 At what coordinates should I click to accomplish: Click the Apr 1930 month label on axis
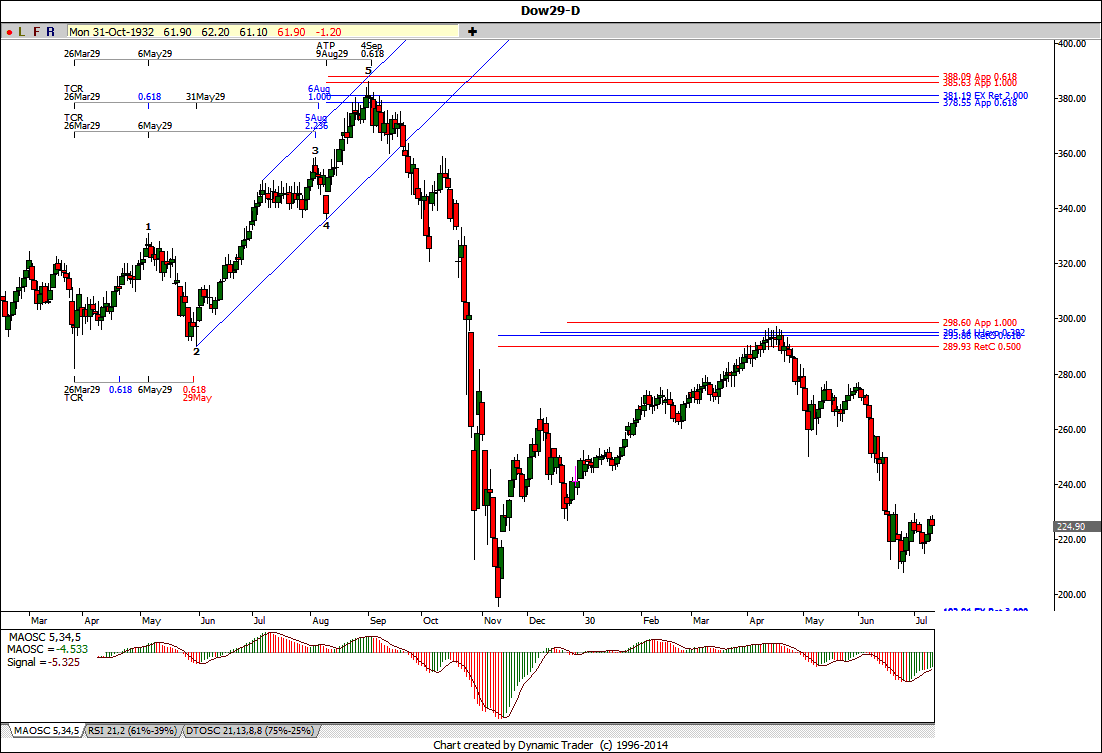756,621
